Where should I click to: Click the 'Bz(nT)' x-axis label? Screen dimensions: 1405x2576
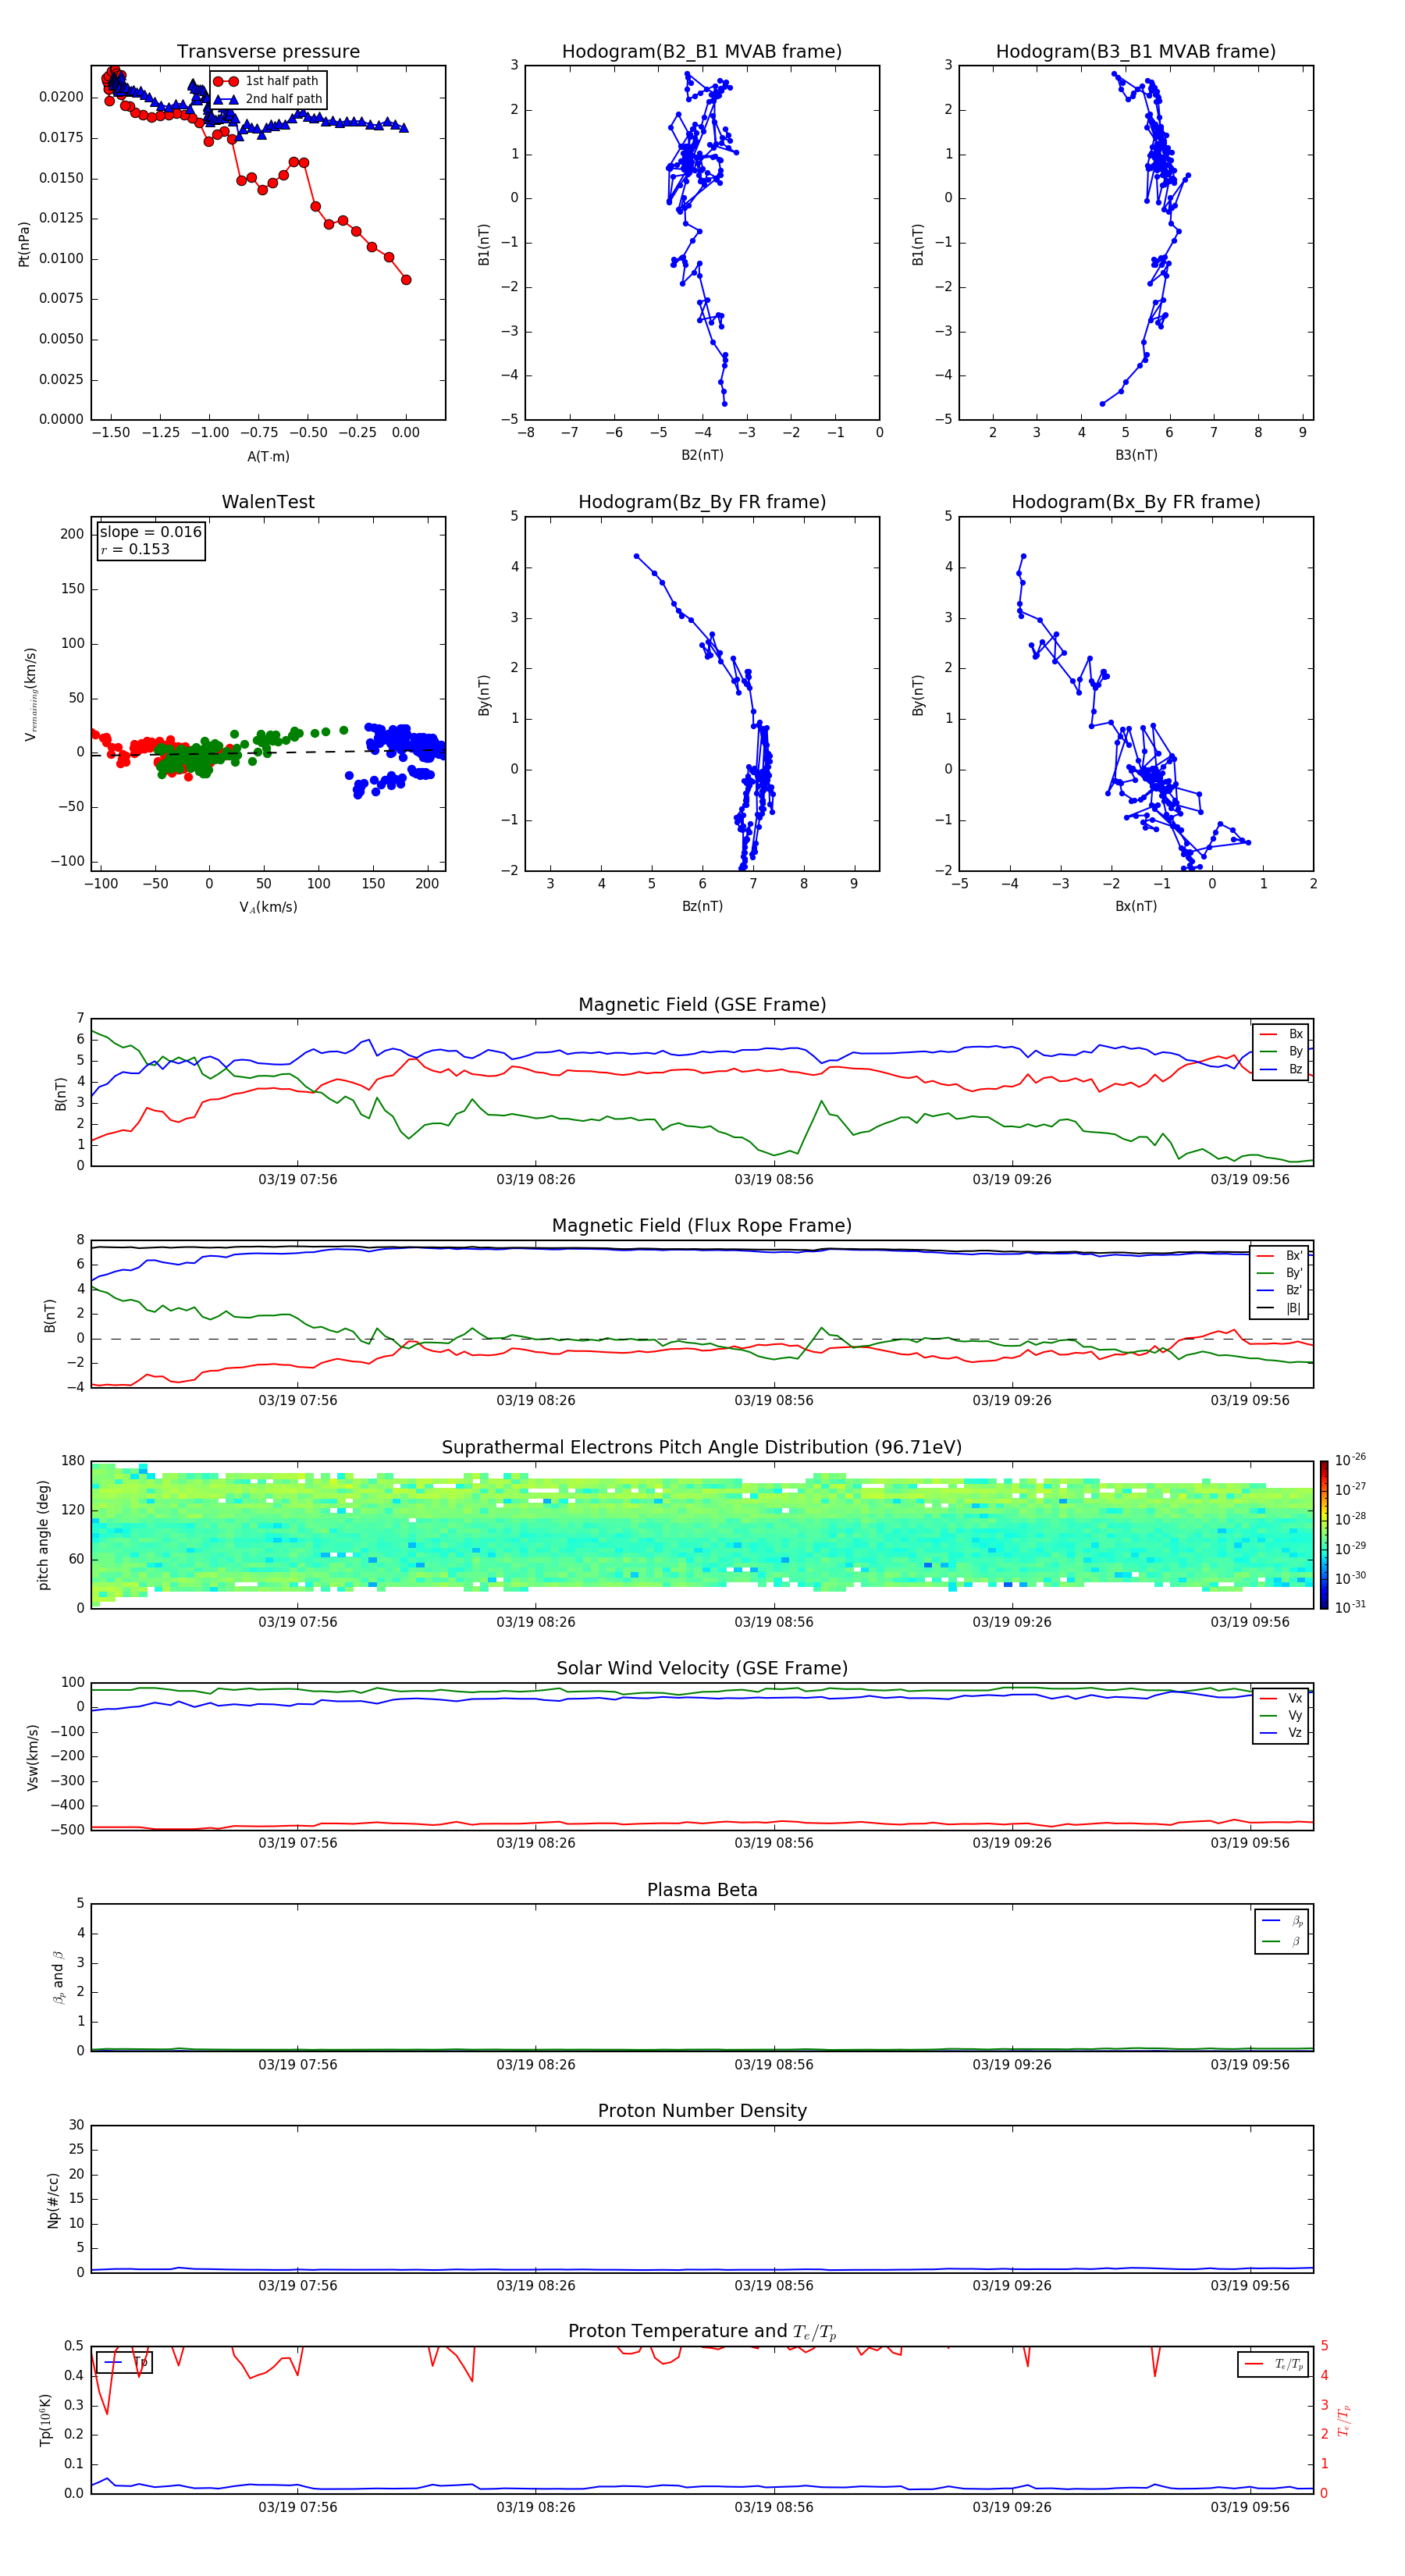tap(702, 906)
